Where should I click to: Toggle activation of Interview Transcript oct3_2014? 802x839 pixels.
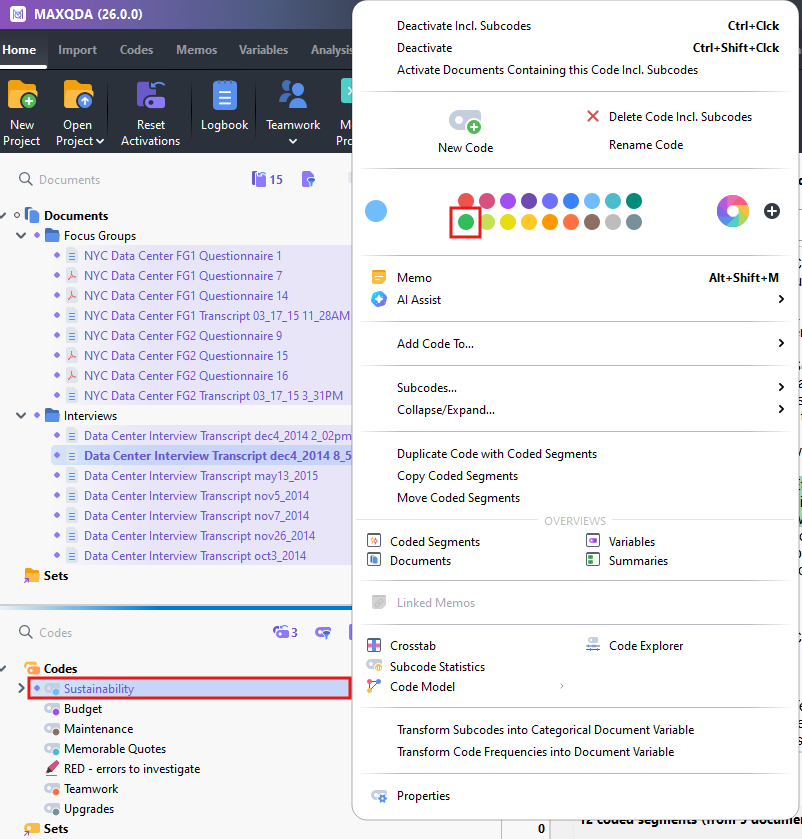coord(57,555)
